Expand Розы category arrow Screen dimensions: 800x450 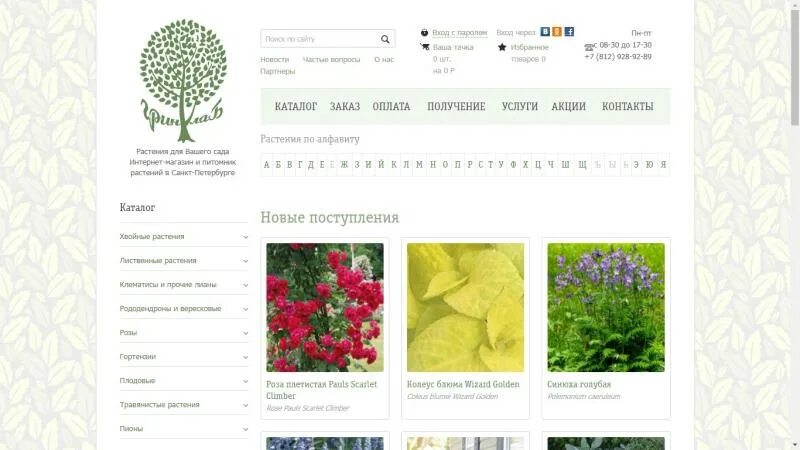(x=245, y=333)
